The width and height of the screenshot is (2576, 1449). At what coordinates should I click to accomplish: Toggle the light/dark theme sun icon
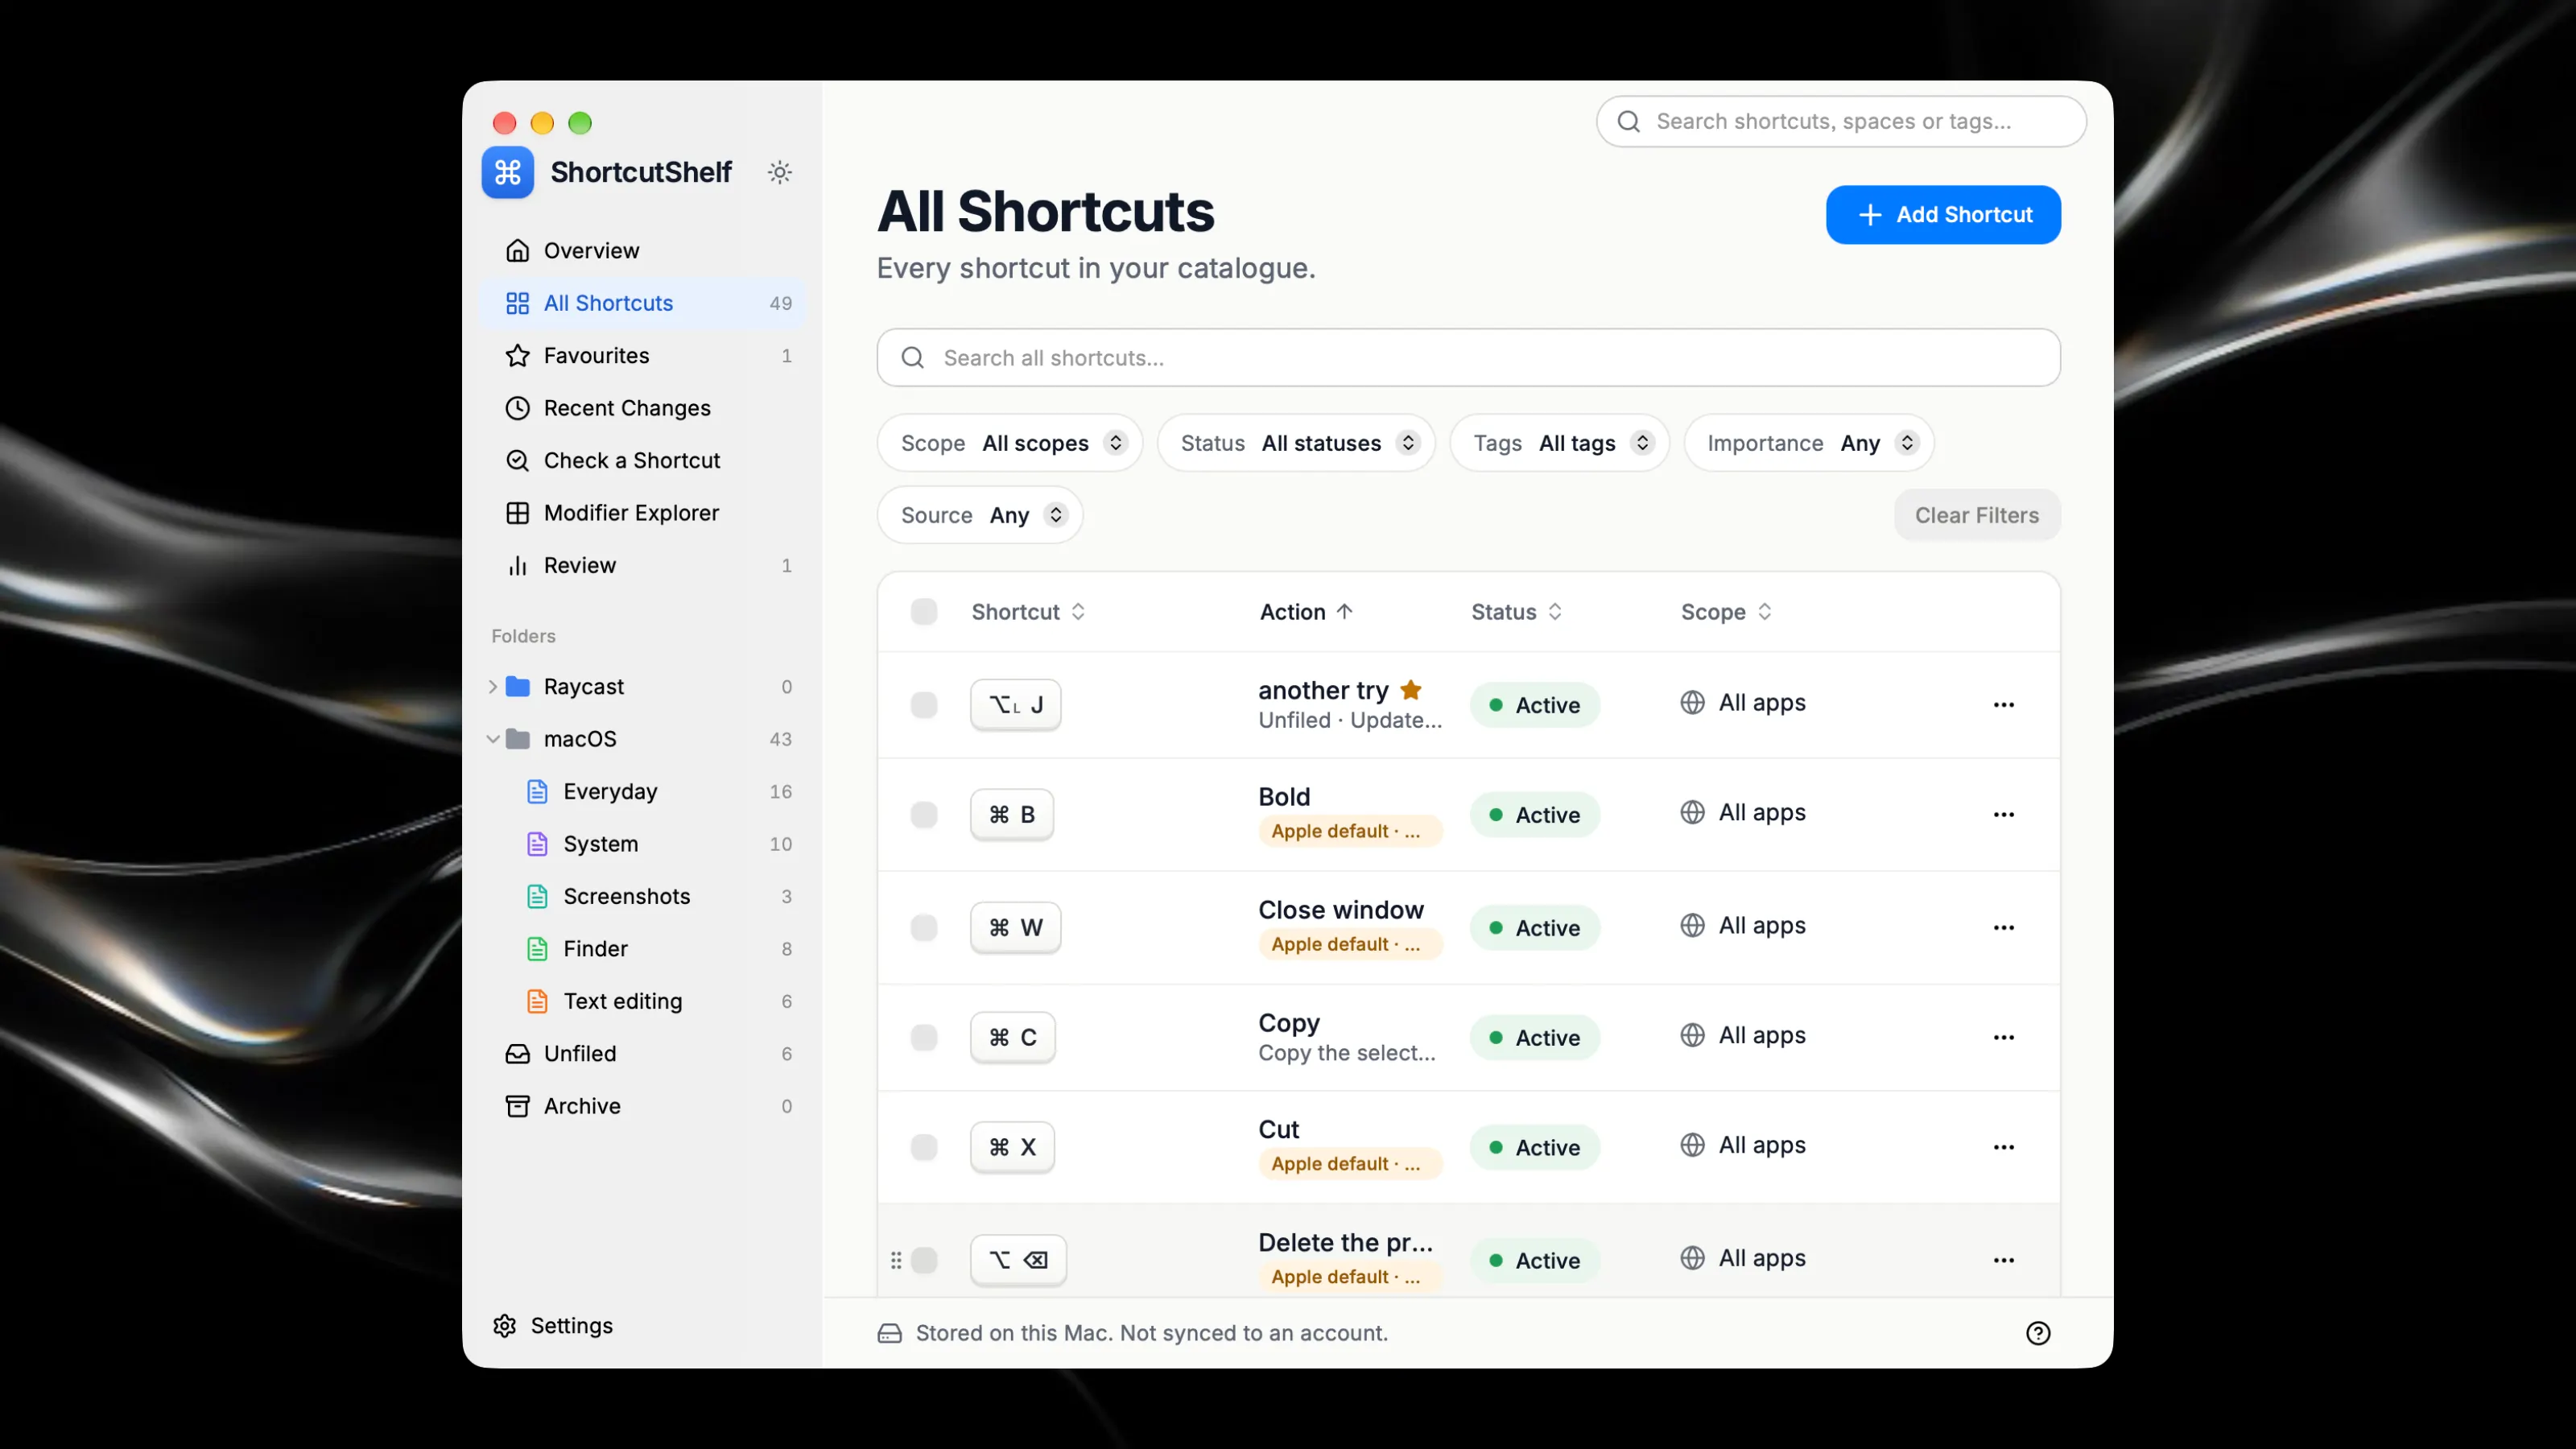click(x=780, y=172)
